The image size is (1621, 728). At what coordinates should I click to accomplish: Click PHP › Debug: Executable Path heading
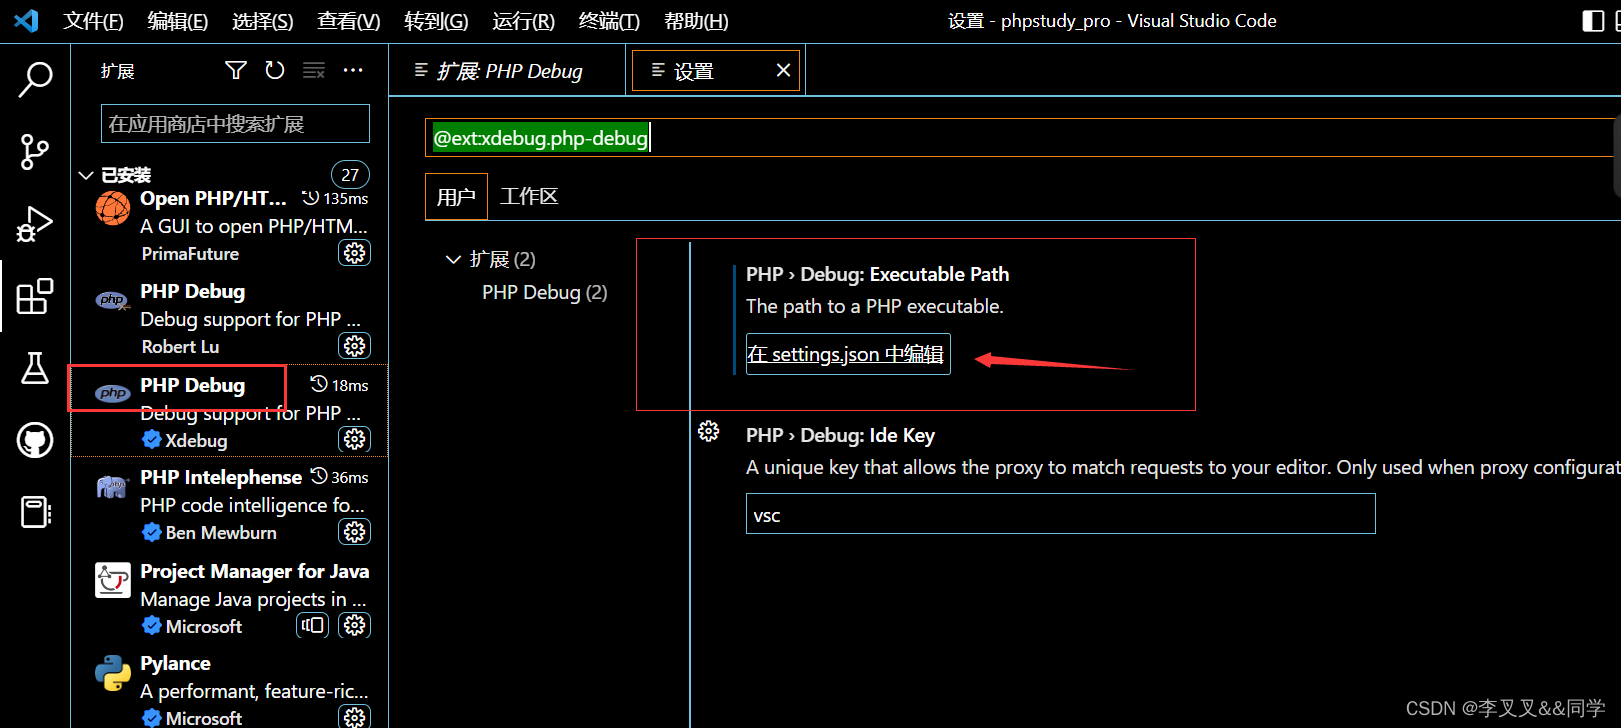pos(877,274)
